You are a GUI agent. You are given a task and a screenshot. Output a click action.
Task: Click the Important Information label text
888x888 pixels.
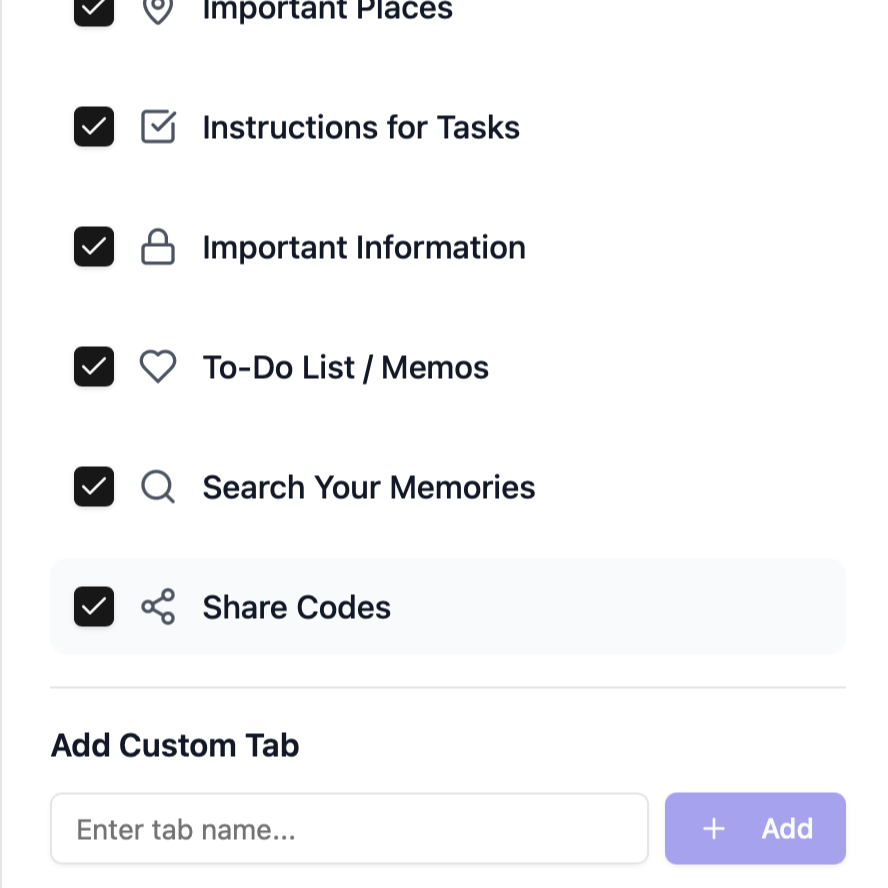(363, 247)
